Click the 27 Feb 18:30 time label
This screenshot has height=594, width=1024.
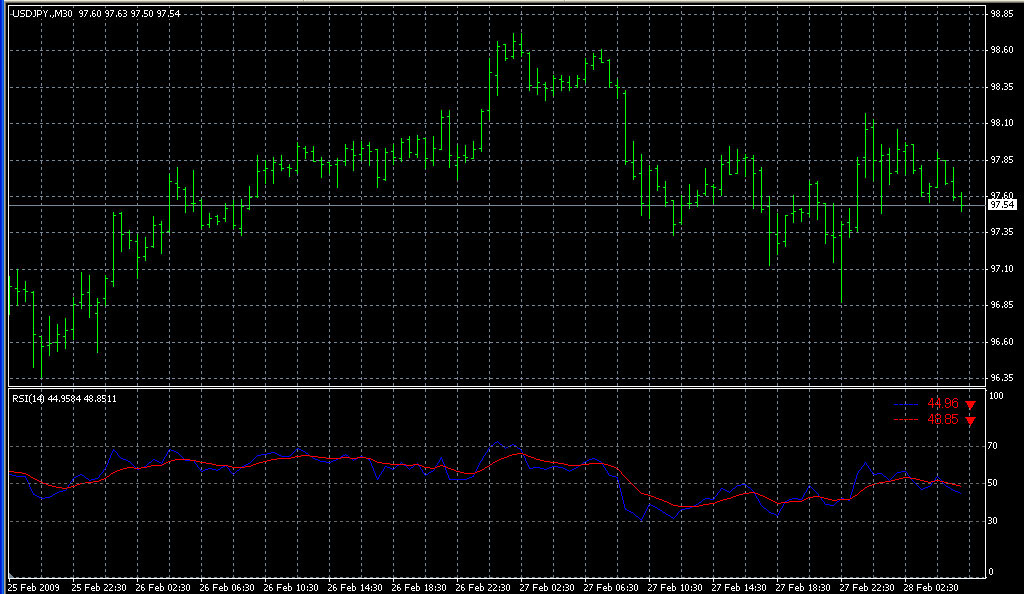click(x=803, y=587)
